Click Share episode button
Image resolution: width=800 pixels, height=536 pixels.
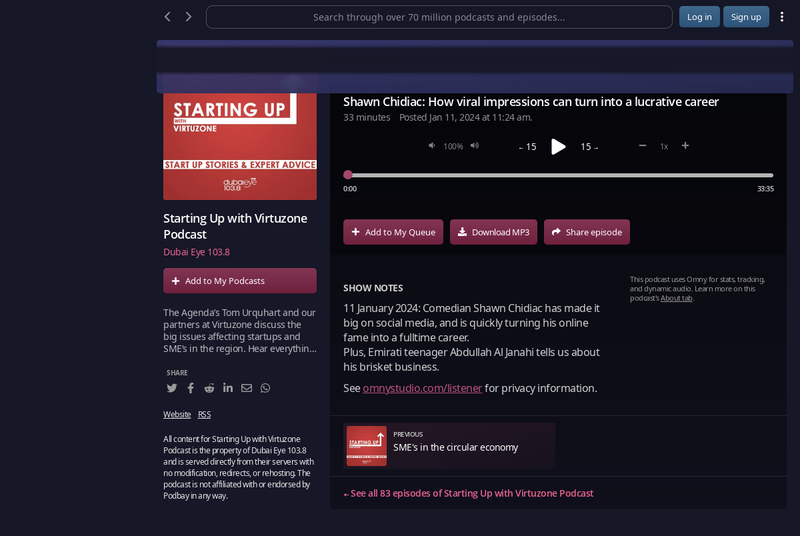(587, 232)
